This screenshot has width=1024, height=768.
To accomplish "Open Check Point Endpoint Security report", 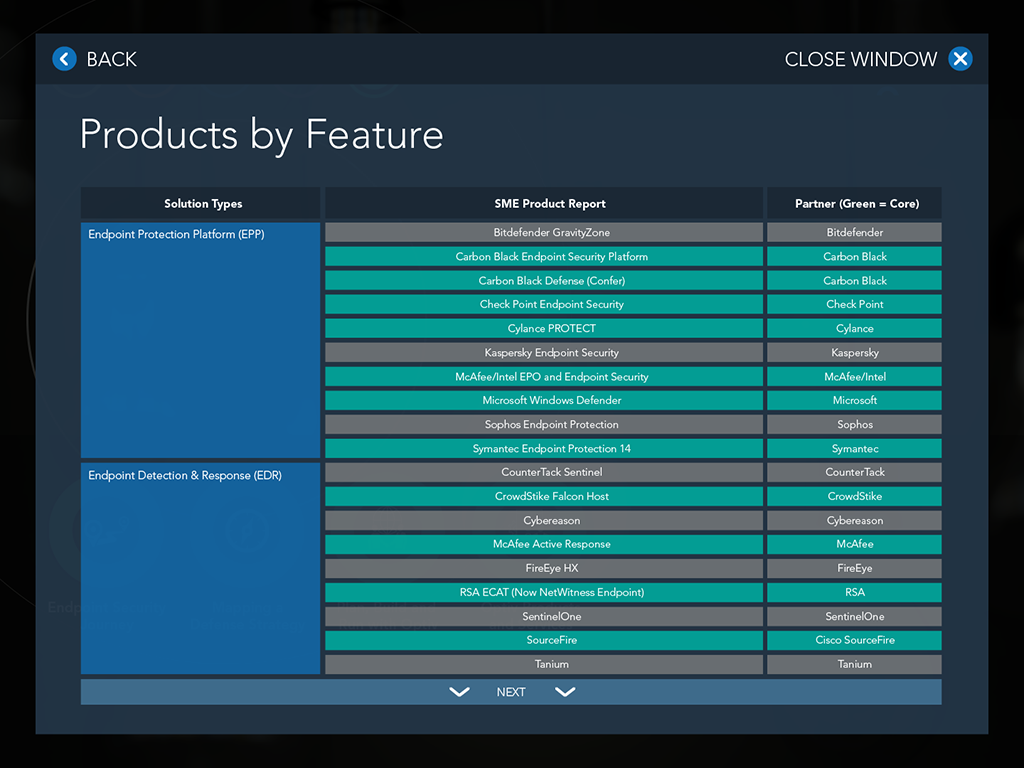I will [x=544, y=304].
